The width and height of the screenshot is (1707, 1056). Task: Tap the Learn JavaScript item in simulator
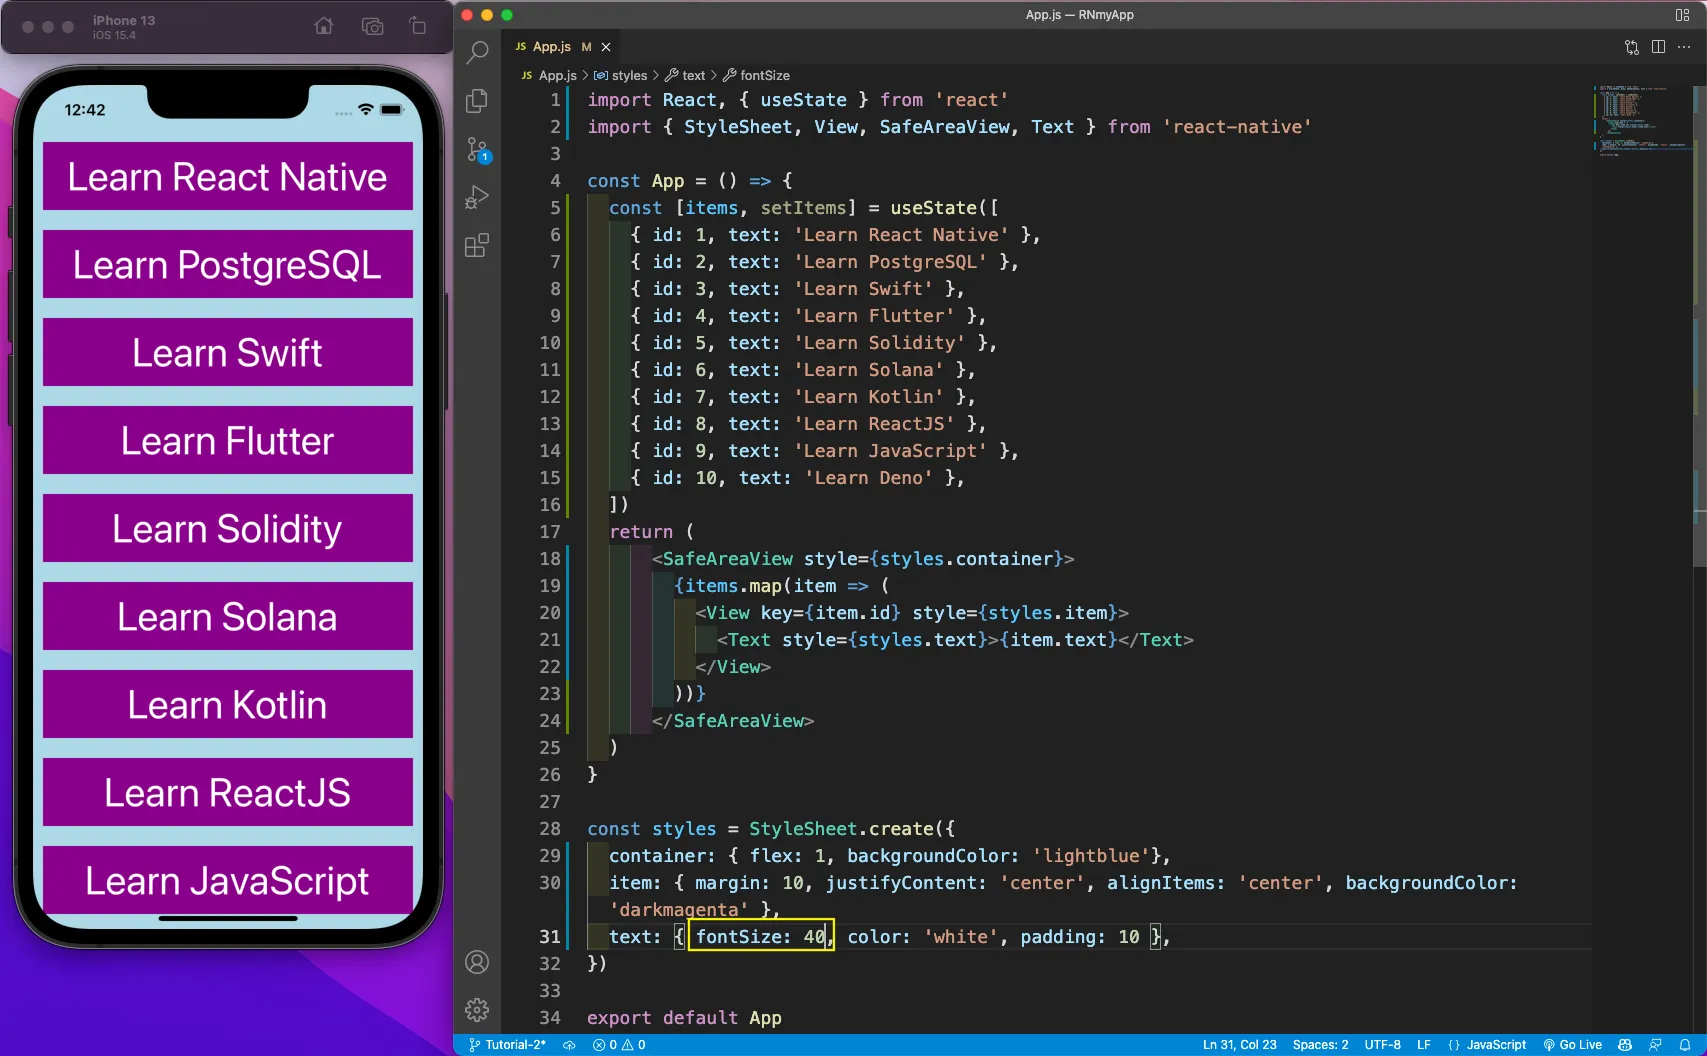228,880
